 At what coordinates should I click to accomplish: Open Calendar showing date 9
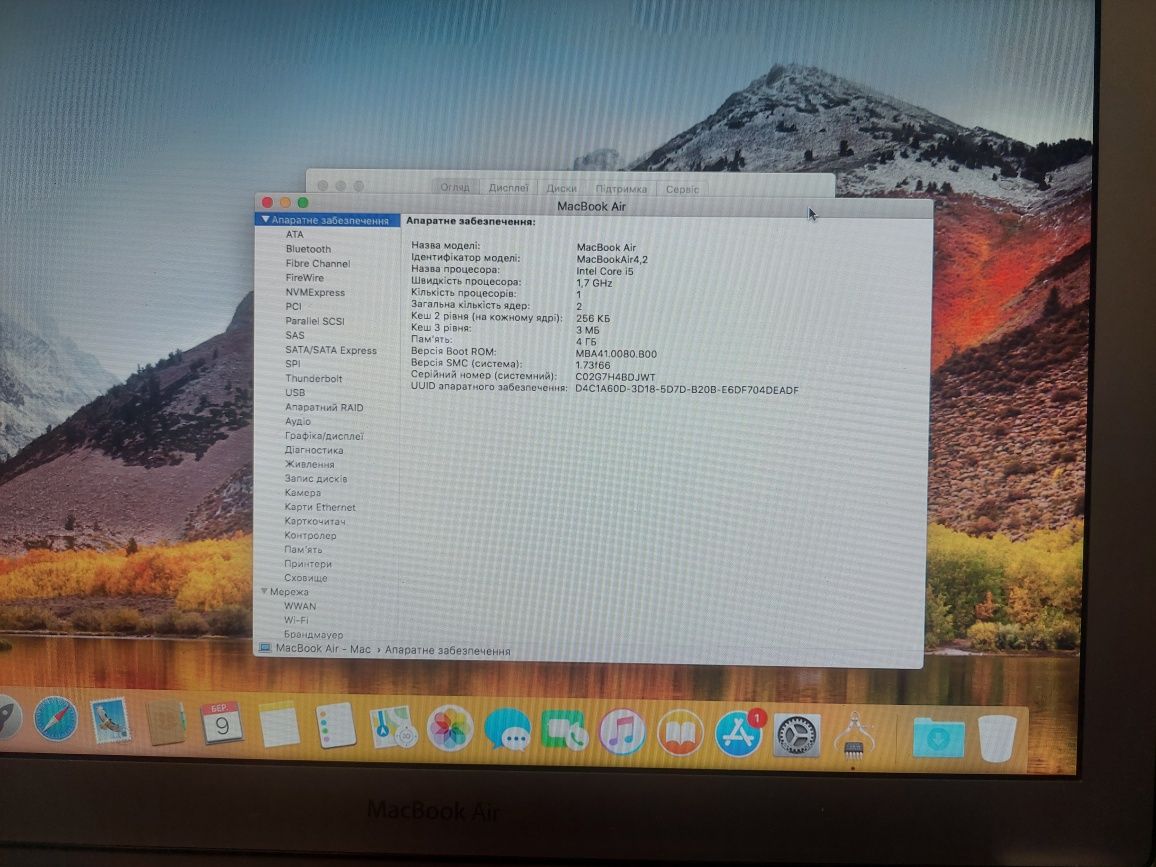221,722
